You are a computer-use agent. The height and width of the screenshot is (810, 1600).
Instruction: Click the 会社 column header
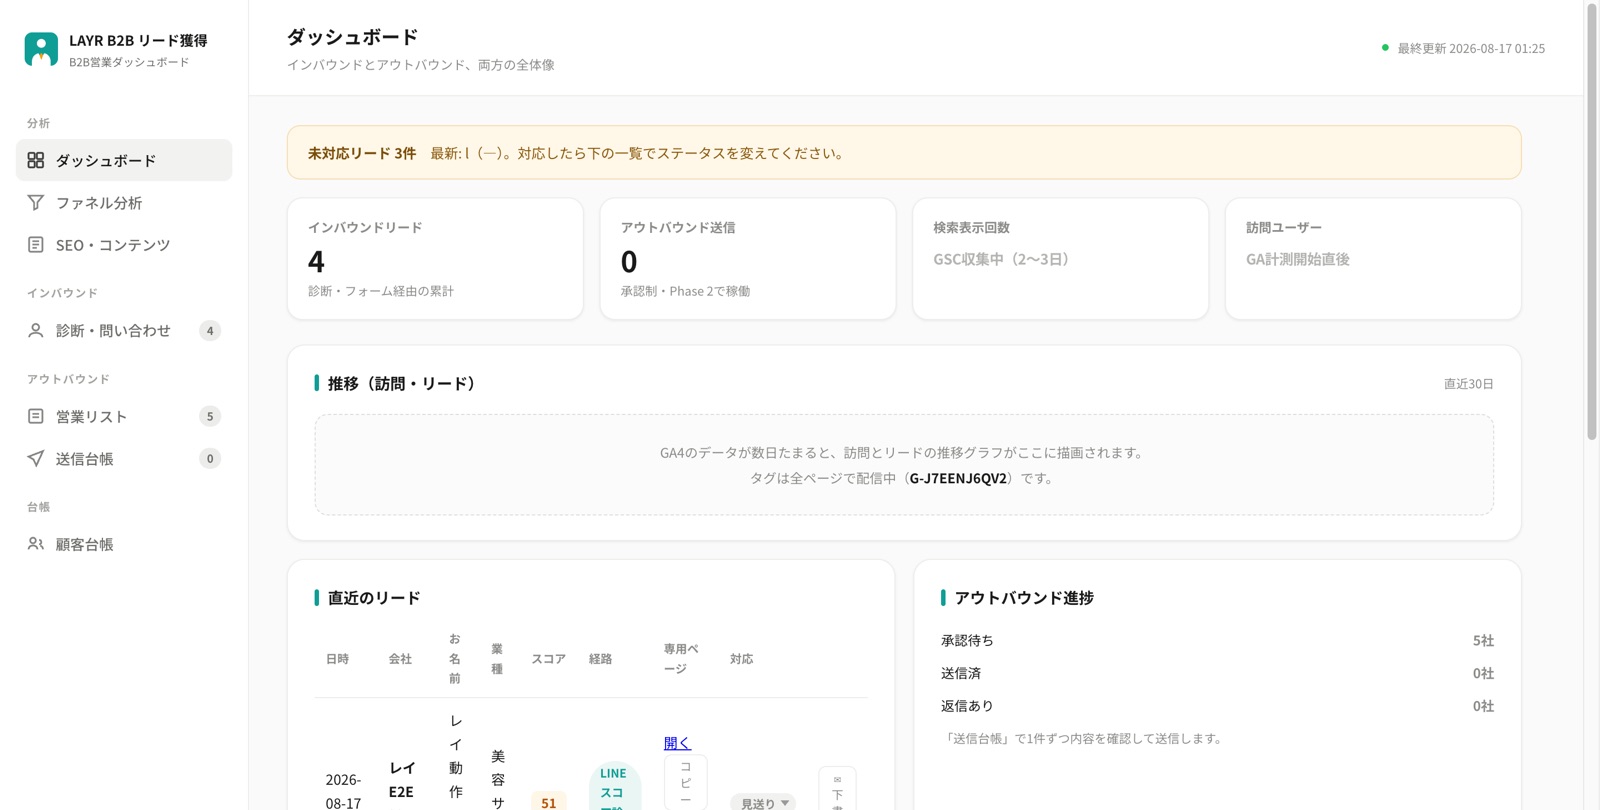click(x=400, y=659)
